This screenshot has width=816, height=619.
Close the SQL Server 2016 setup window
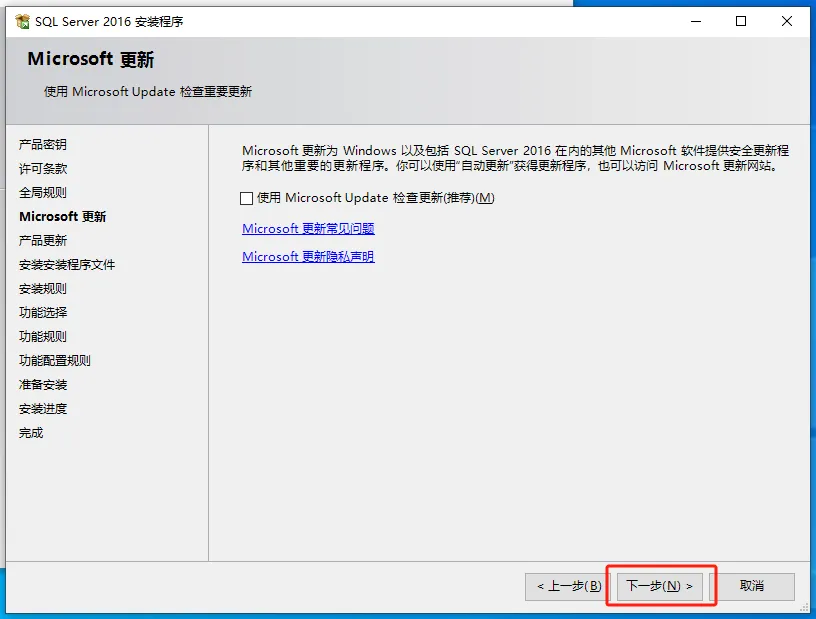point(787,21)
